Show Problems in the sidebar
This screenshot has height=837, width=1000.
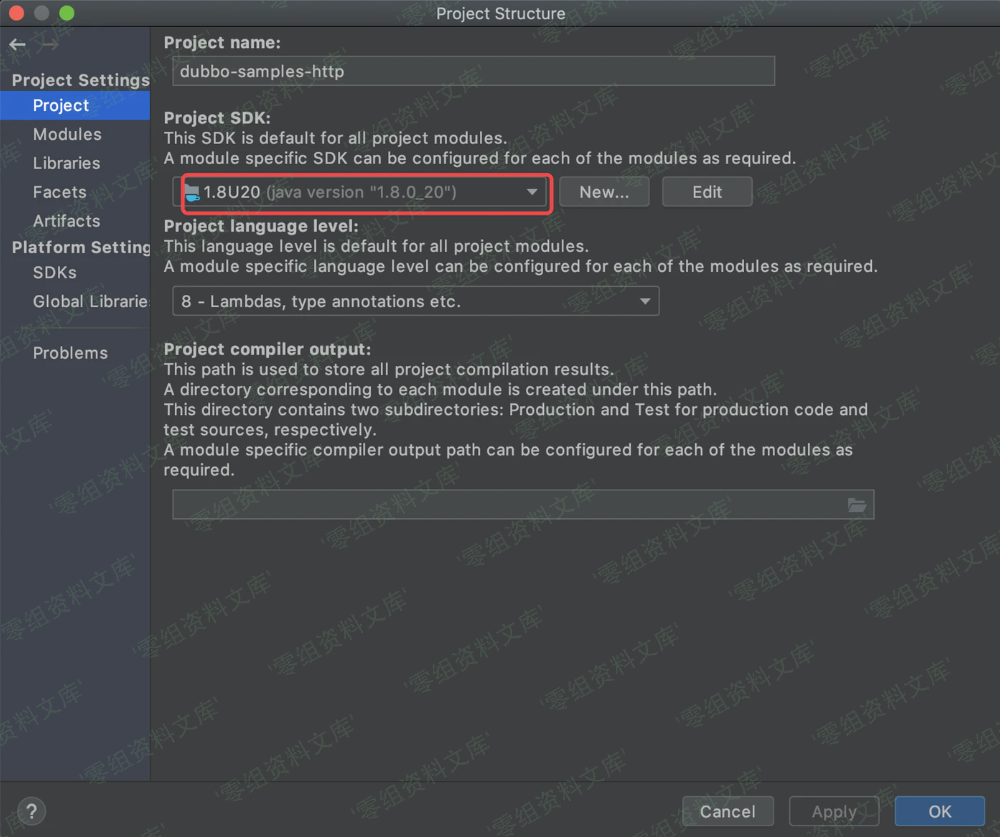pyautogui.click(x=70, y=353)
